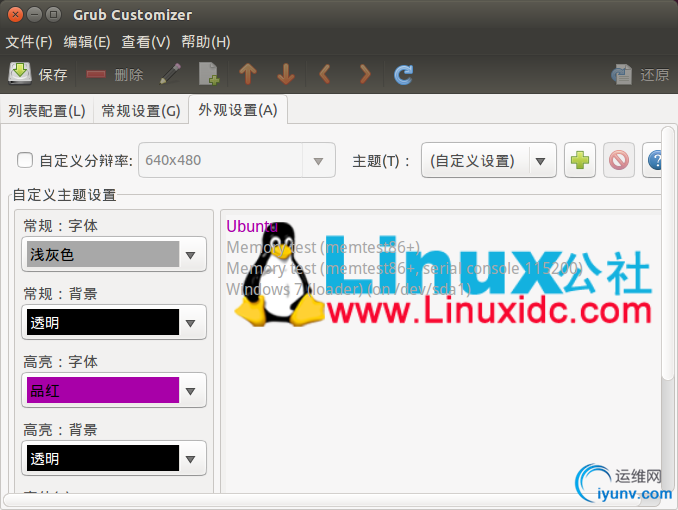Click the new entry document icon
Viewport: 678px width, 510px height.
(209, 74)
